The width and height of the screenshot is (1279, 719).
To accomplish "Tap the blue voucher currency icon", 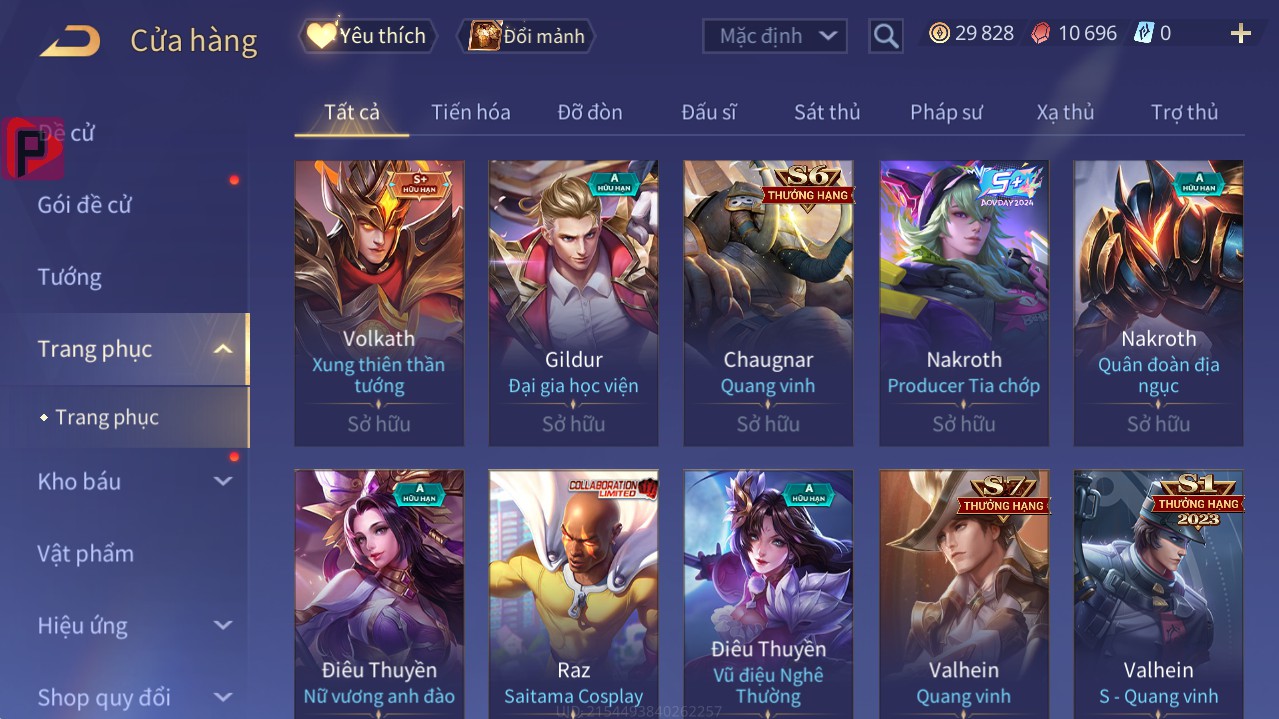I will [1143, 33].
